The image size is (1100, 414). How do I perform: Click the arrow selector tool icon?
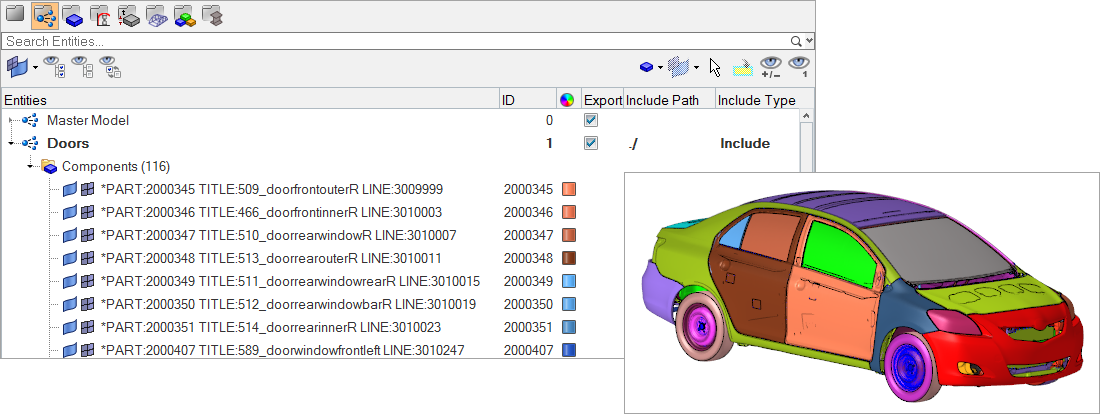coord(714,67)
